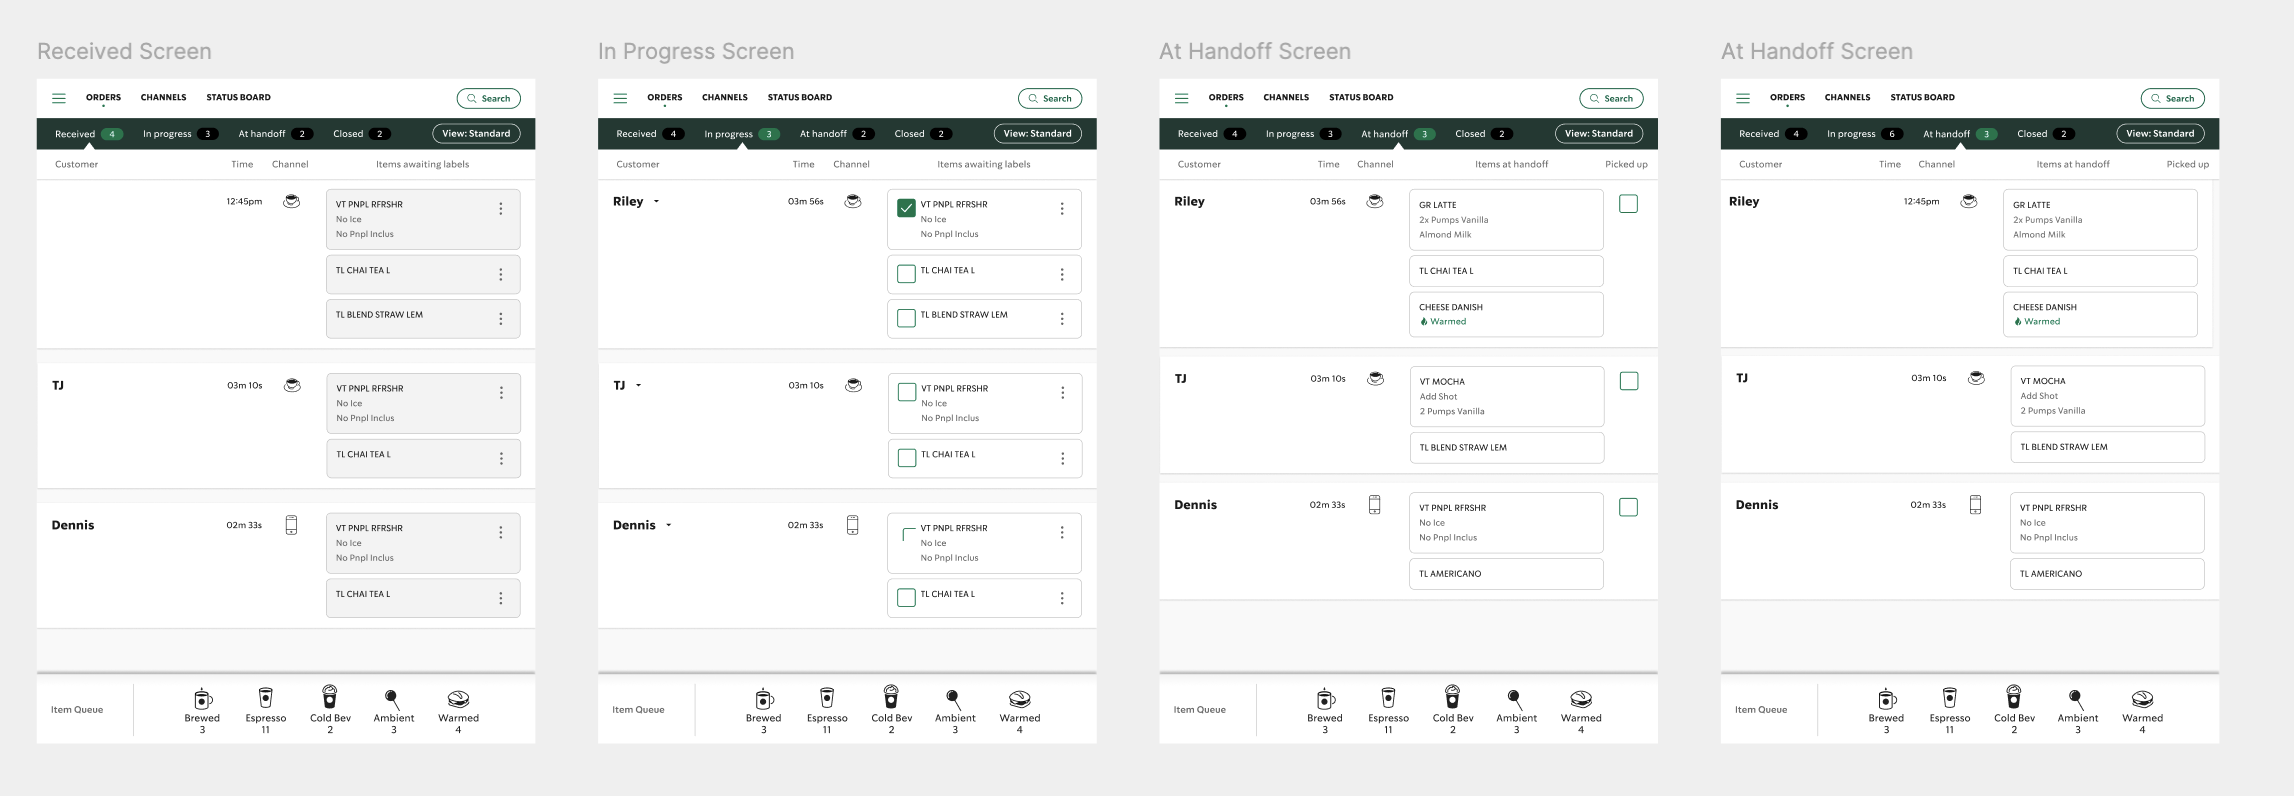The width and height of the screenshot is (2294, 796).
Task: Click Search button on first At Handoff Screen
Action: coord(1611,98)
